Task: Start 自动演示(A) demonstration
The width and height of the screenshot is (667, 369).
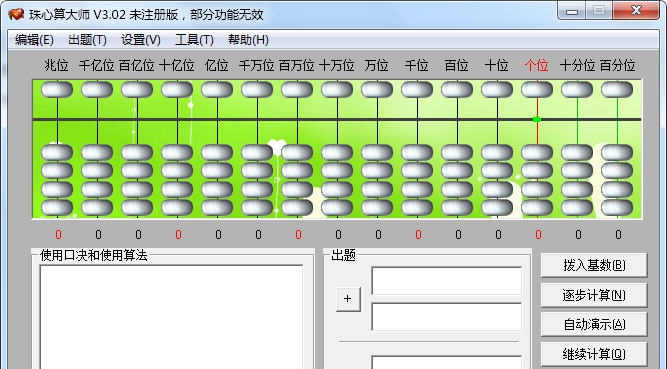Action: 594,324
